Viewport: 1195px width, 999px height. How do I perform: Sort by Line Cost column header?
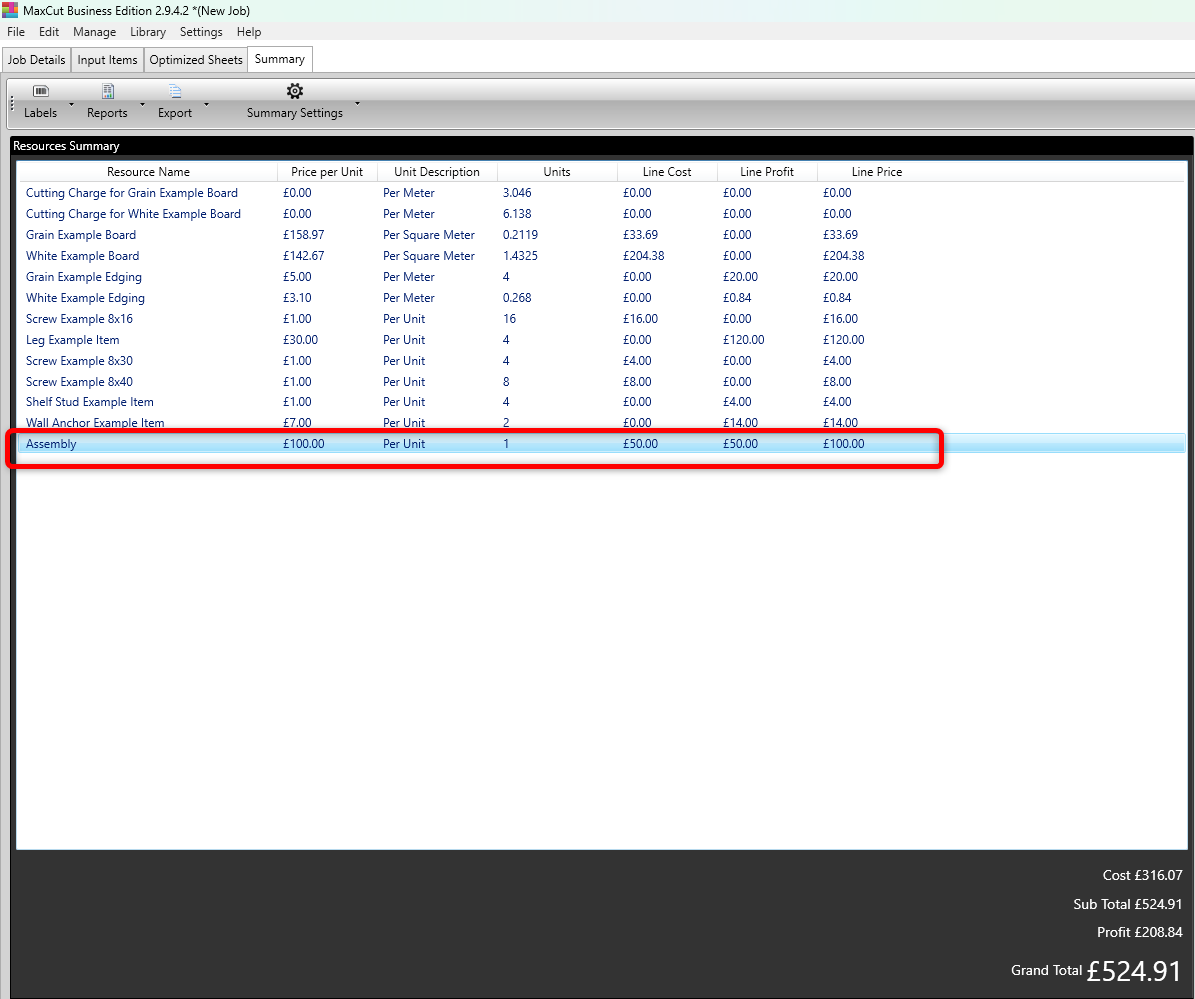click(667, 171)
